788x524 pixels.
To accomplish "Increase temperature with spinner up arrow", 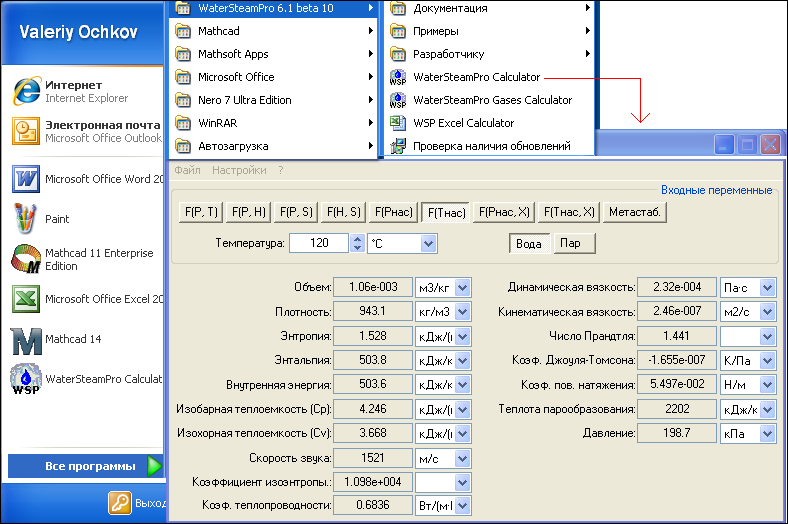I will [357, 239].
